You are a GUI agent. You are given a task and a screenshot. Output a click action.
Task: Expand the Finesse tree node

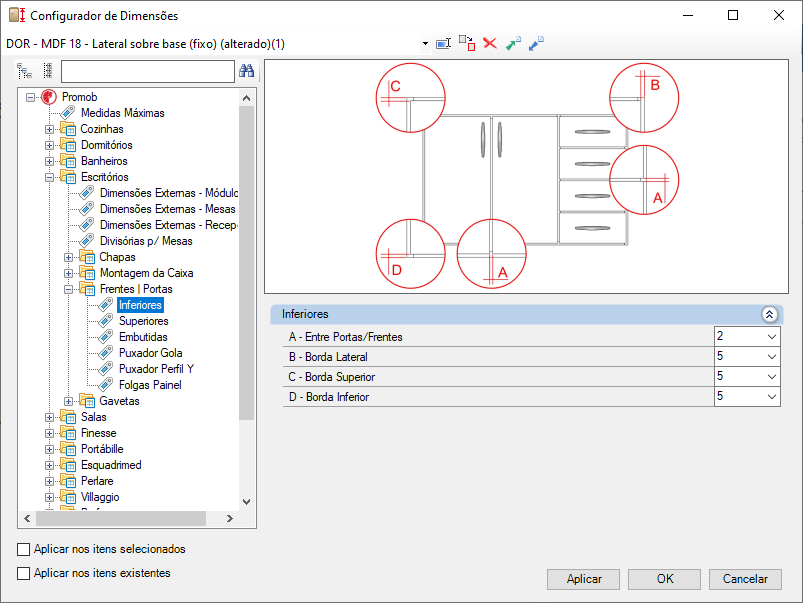point(50,433)
